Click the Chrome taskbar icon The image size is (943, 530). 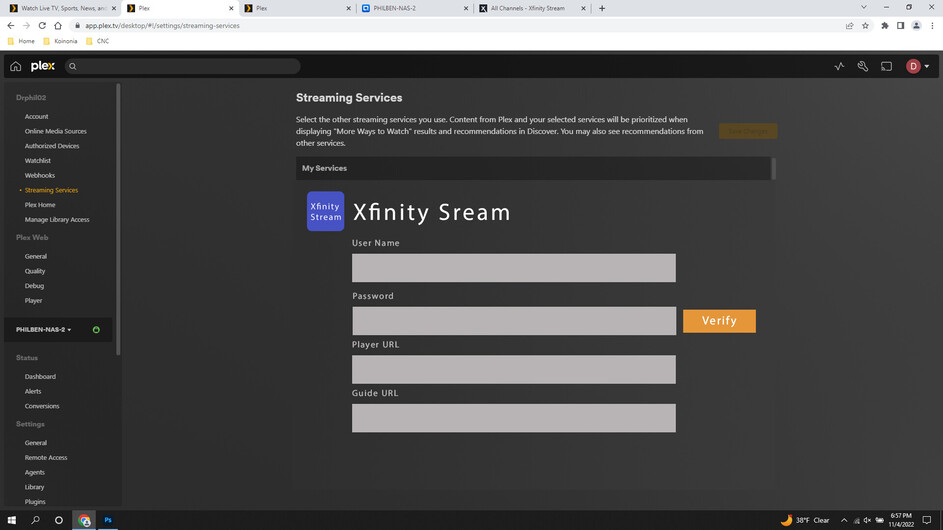coord(84,520)
